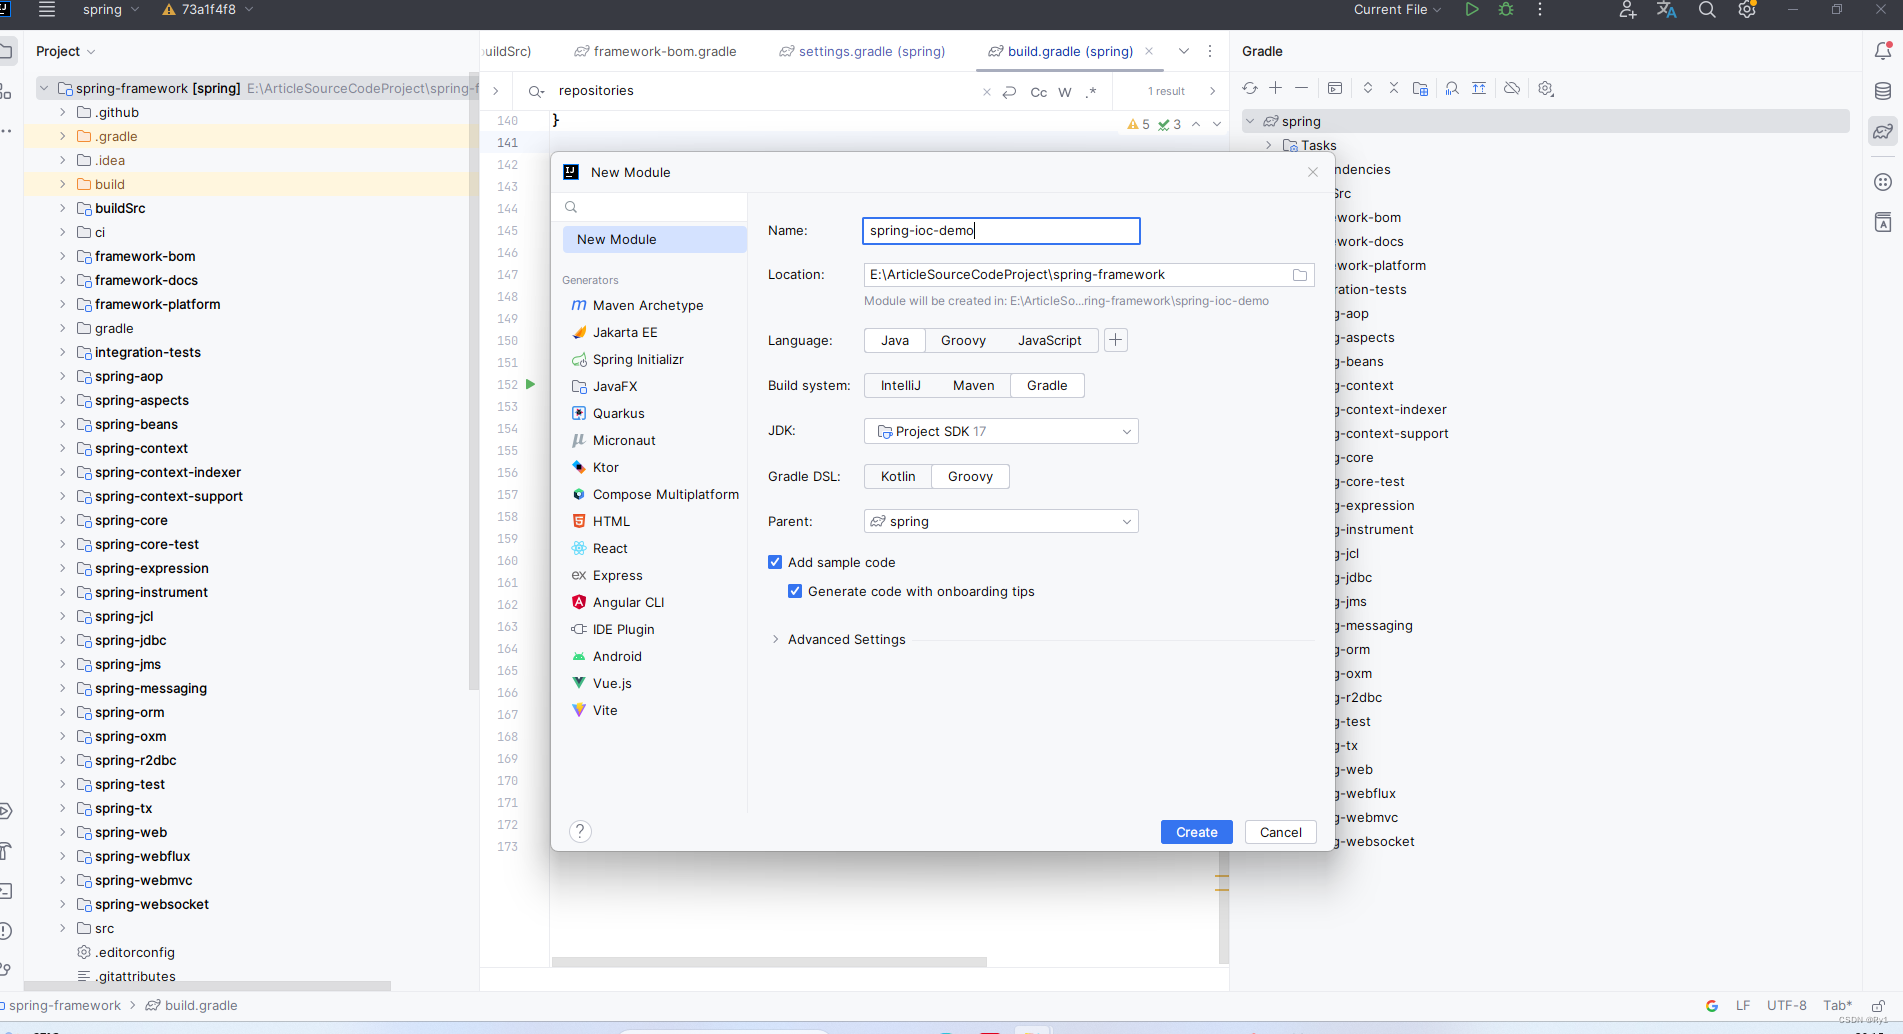Collapse spring-framework root in Project tree
Screen dimensions: 1903x1034
pos(43,89)
